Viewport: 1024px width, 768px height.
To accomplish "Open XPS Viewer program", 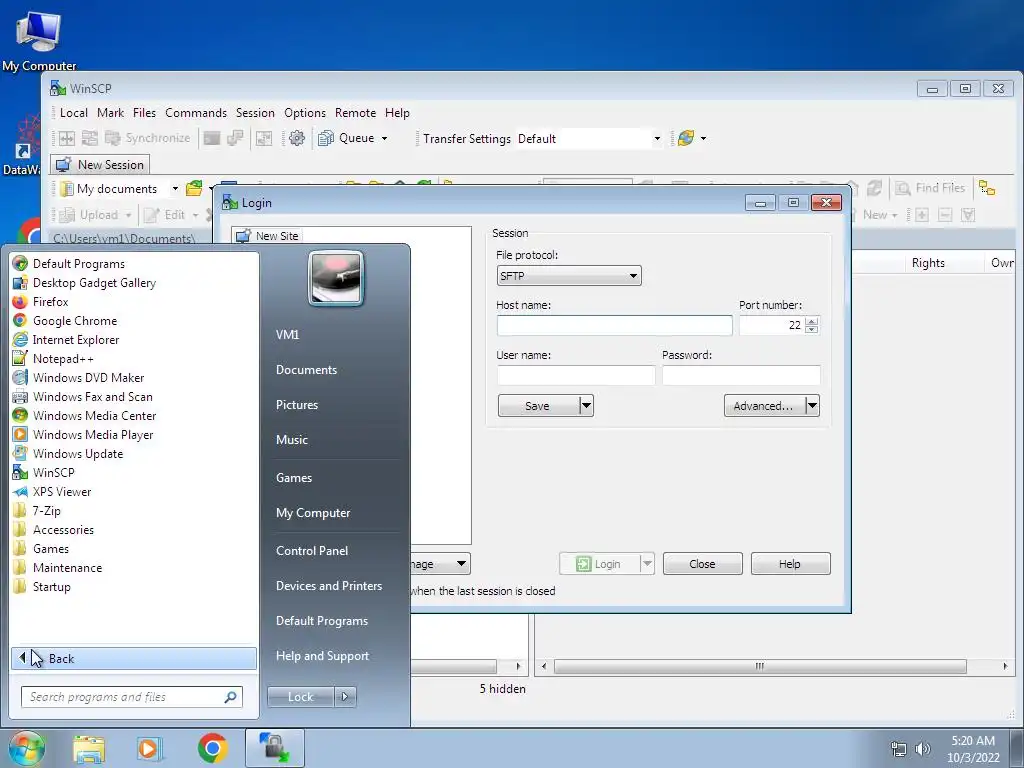I will pyautogui.click(x=61, y=492).
